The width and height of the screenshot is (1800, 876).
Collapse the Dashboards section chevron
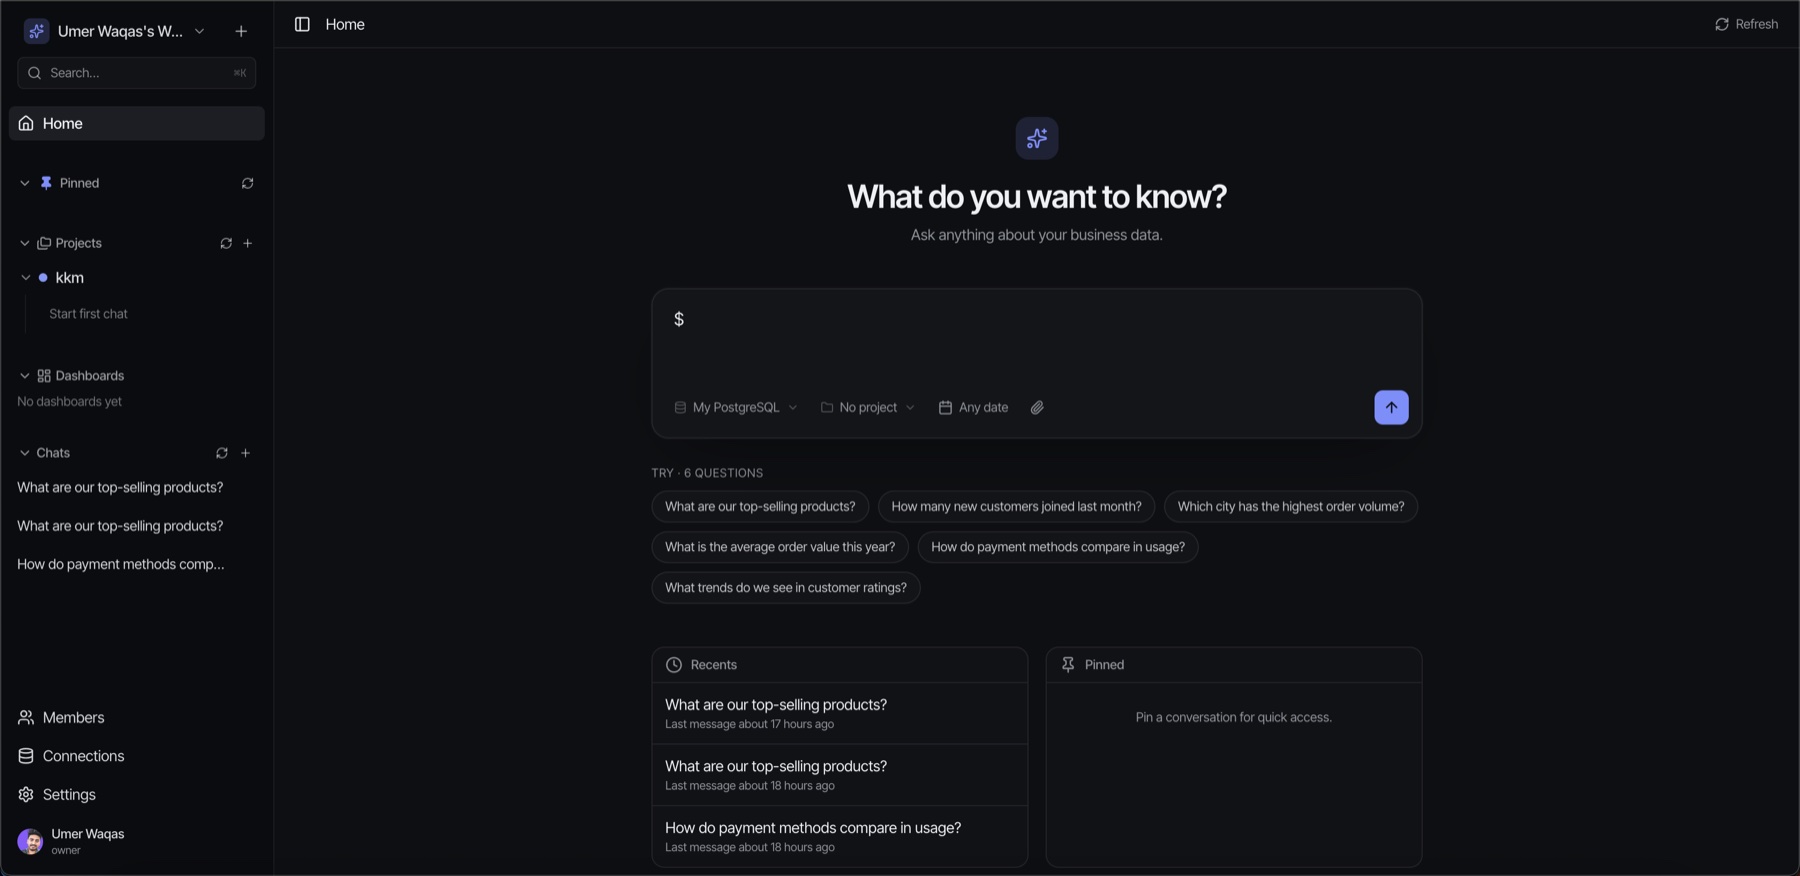pyautogui.click(x=25, y=376)
